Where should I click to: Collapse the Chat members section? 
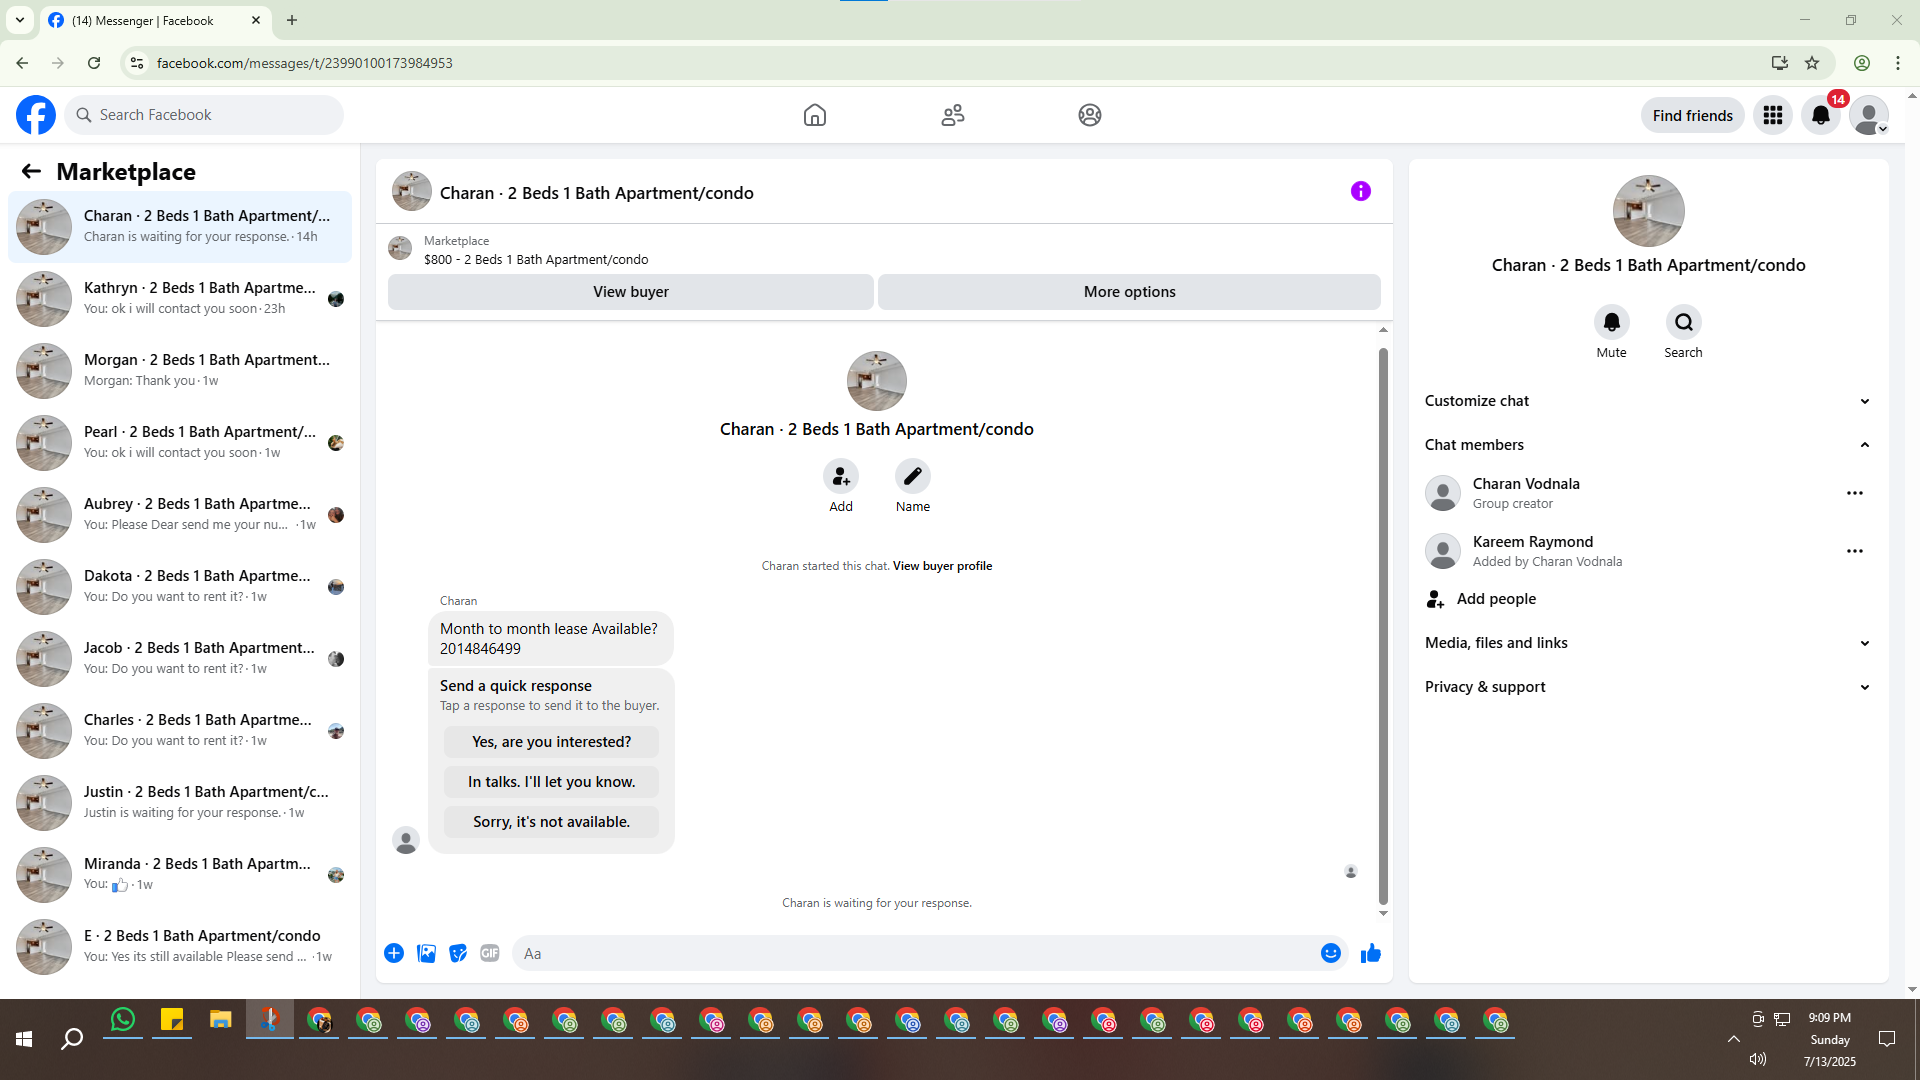pos(1864,445)
